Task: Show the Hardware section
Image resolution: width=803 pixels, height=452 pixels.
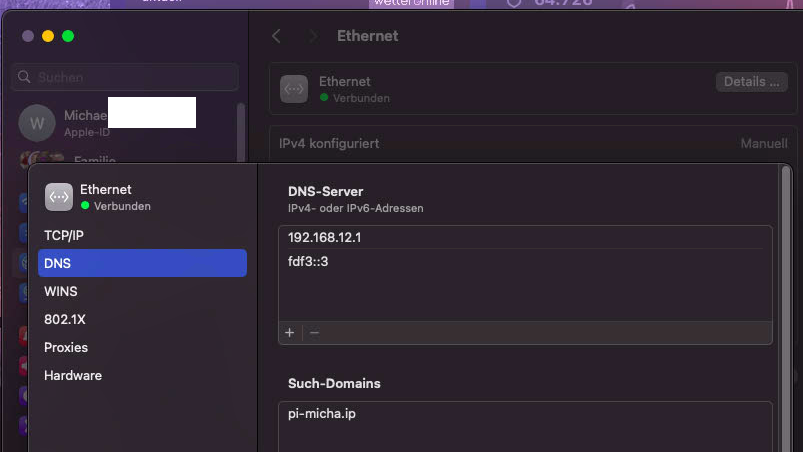Action: click(x=73, y=375)
